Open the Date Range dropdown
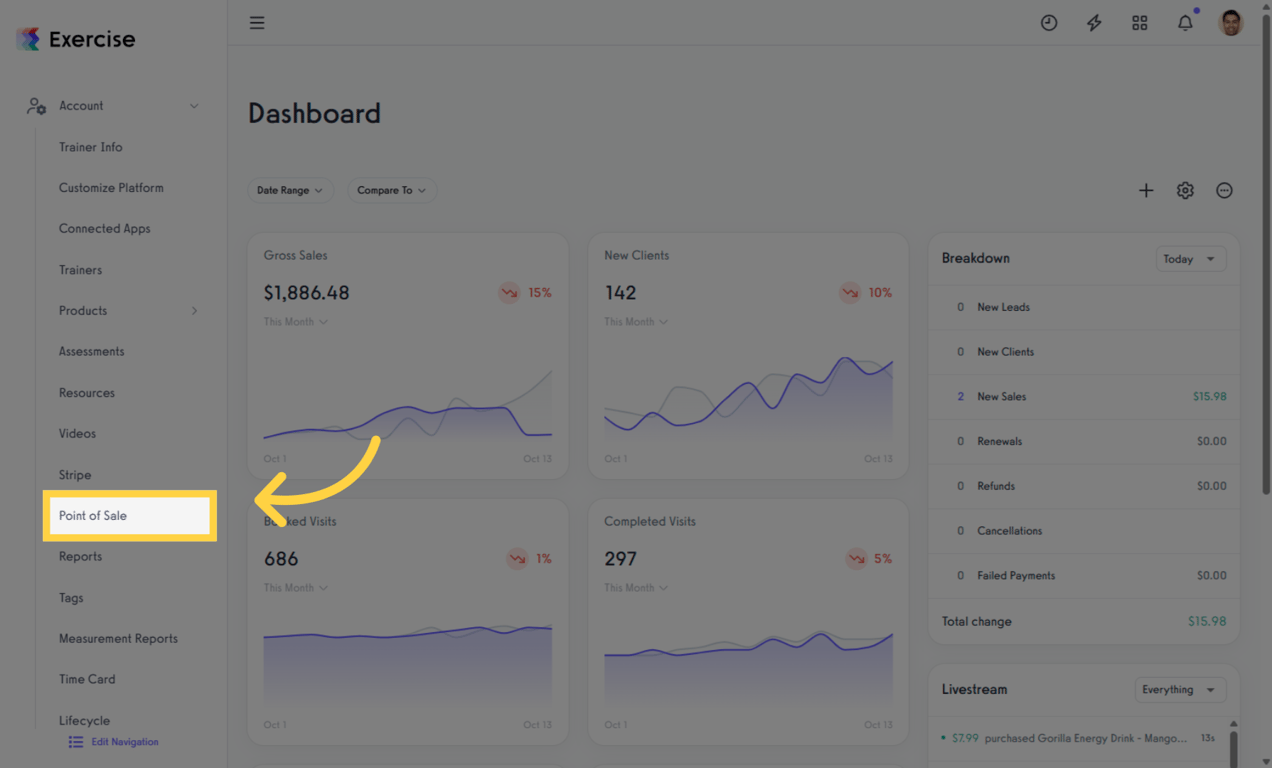This screenshot has height=768, width=1272. click(x=290, y=190)
